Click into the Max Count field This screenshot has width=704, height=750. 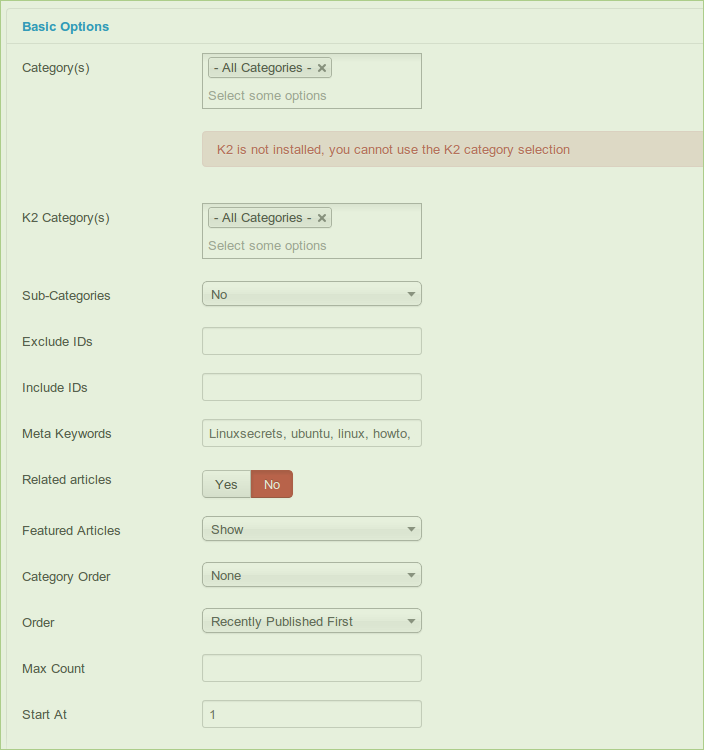311,668
